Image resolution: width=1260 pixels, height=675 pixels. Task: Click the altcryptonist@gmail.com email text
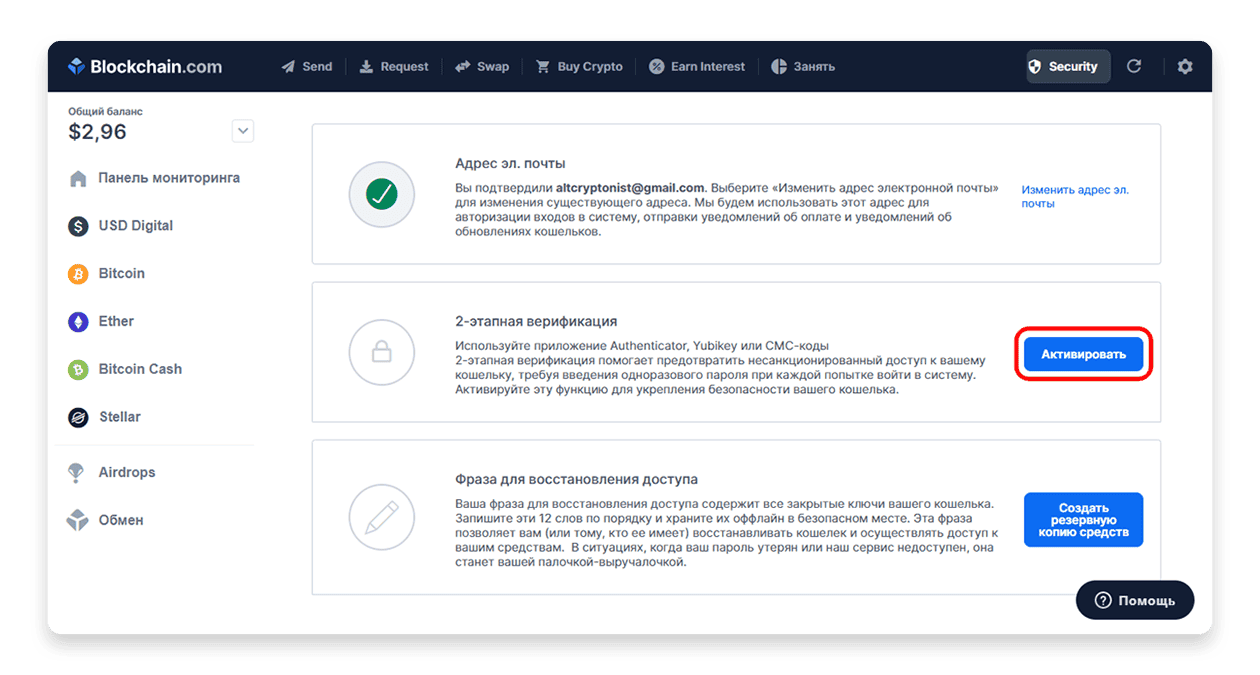click(x=630, y=188)
